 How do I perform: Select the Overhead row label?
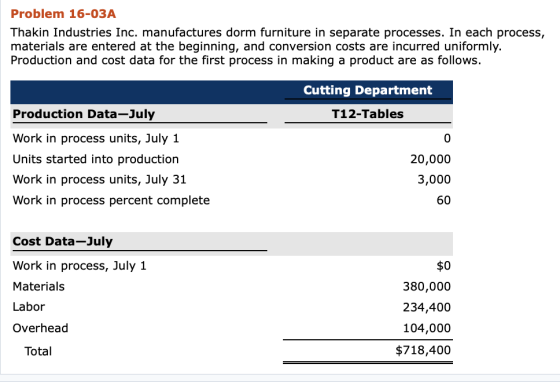(40, 328)
